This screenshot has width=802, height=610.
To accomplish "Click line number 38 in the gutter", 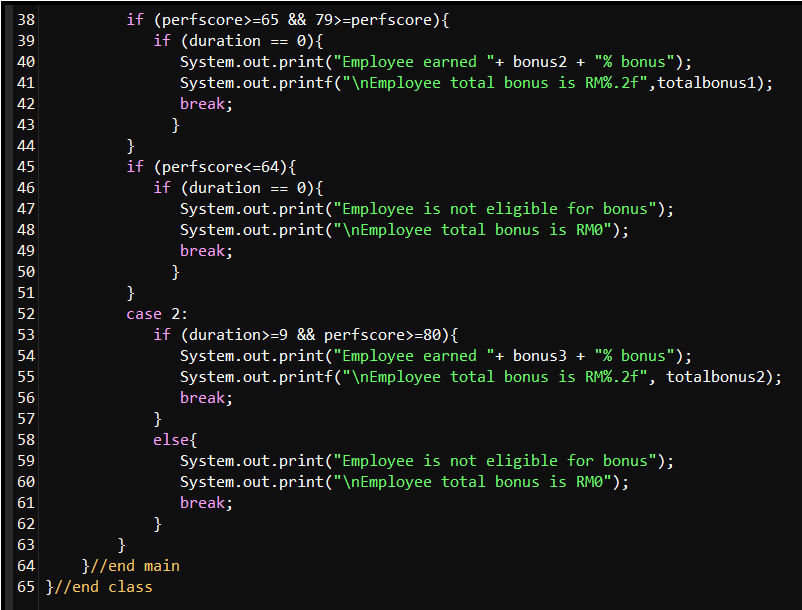I will click(26, 20).
